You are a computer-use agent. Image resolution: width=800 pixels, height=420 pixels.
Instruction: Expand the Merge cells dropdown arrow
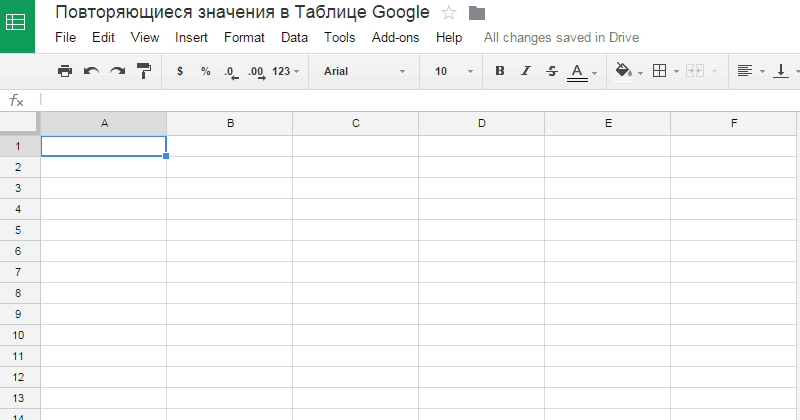coord(714,72)
